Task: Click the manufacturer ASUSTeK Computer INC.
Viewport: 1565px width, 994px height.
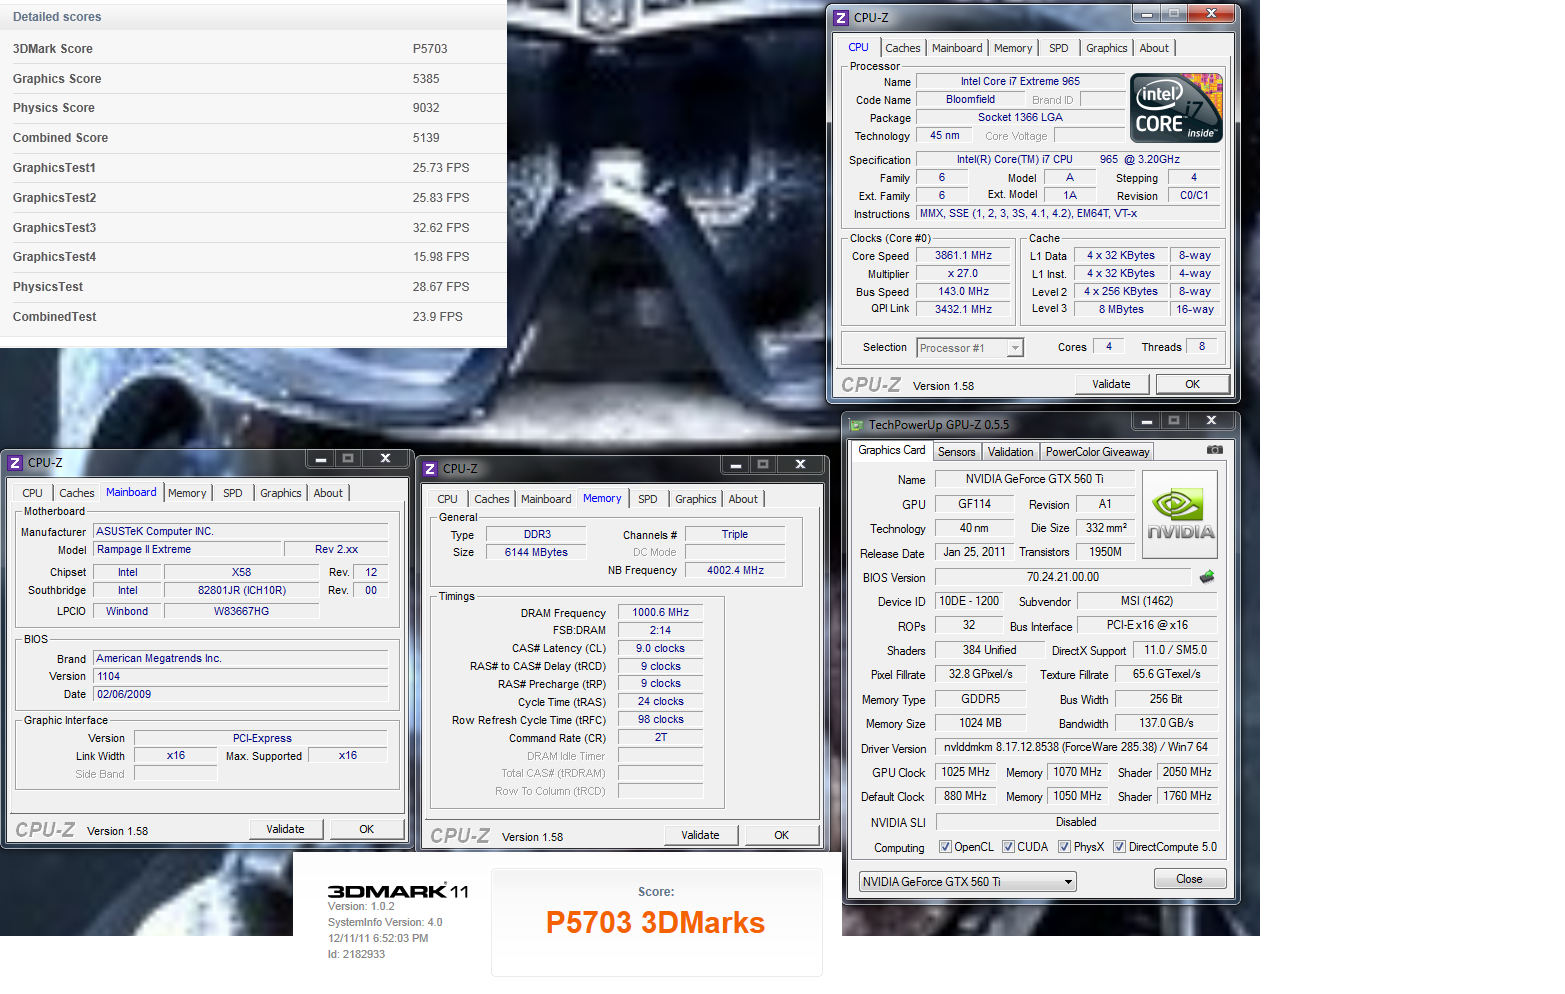Action: coord(240,531)
